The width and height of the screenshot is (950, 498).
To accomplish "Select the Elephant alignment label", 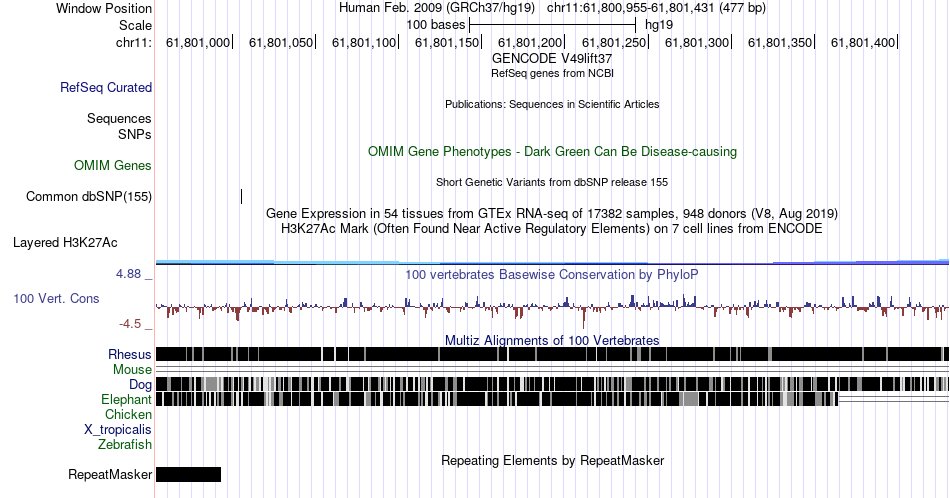I will coord(127,399).
